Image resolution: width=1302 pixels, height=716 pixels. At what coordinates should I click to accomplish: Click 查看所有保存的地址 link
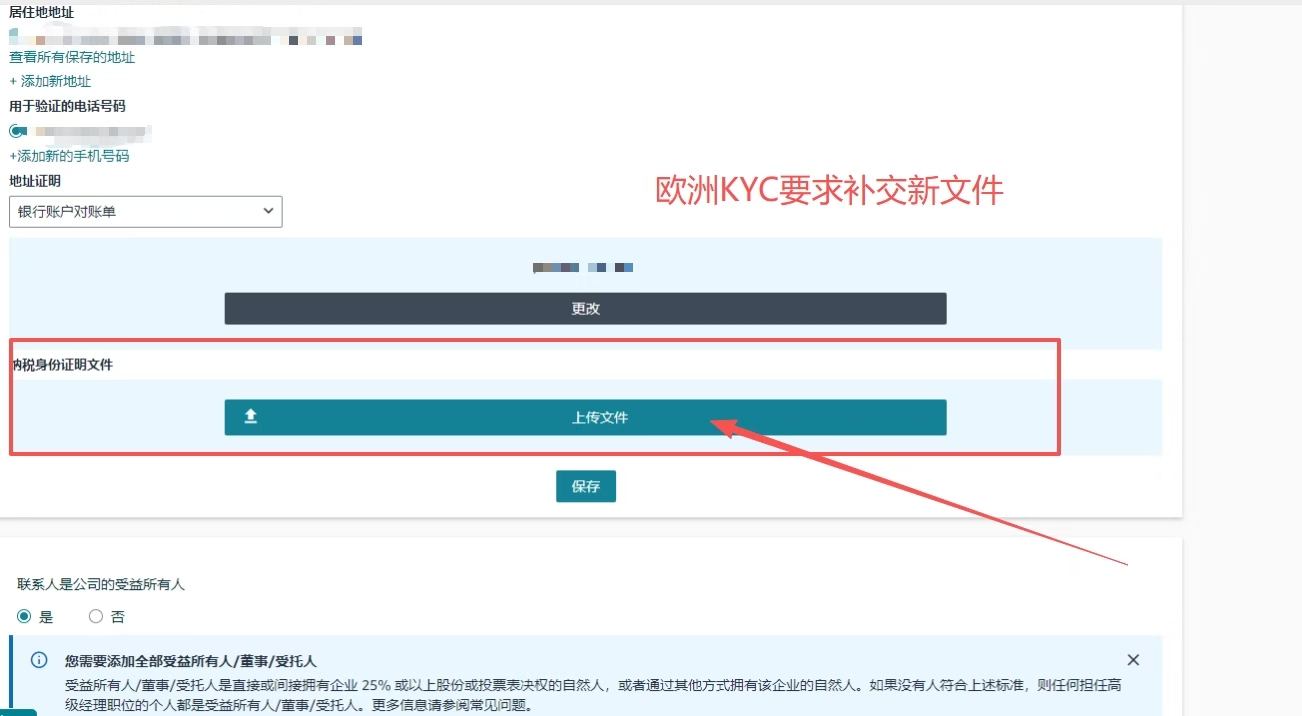tap(72, 57)
